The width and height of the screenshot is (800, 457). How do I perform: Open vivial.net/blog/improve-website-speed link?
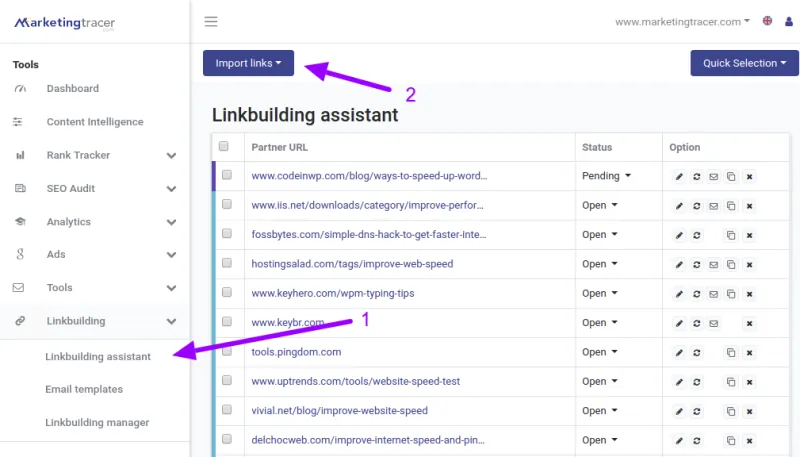point(339,411)
